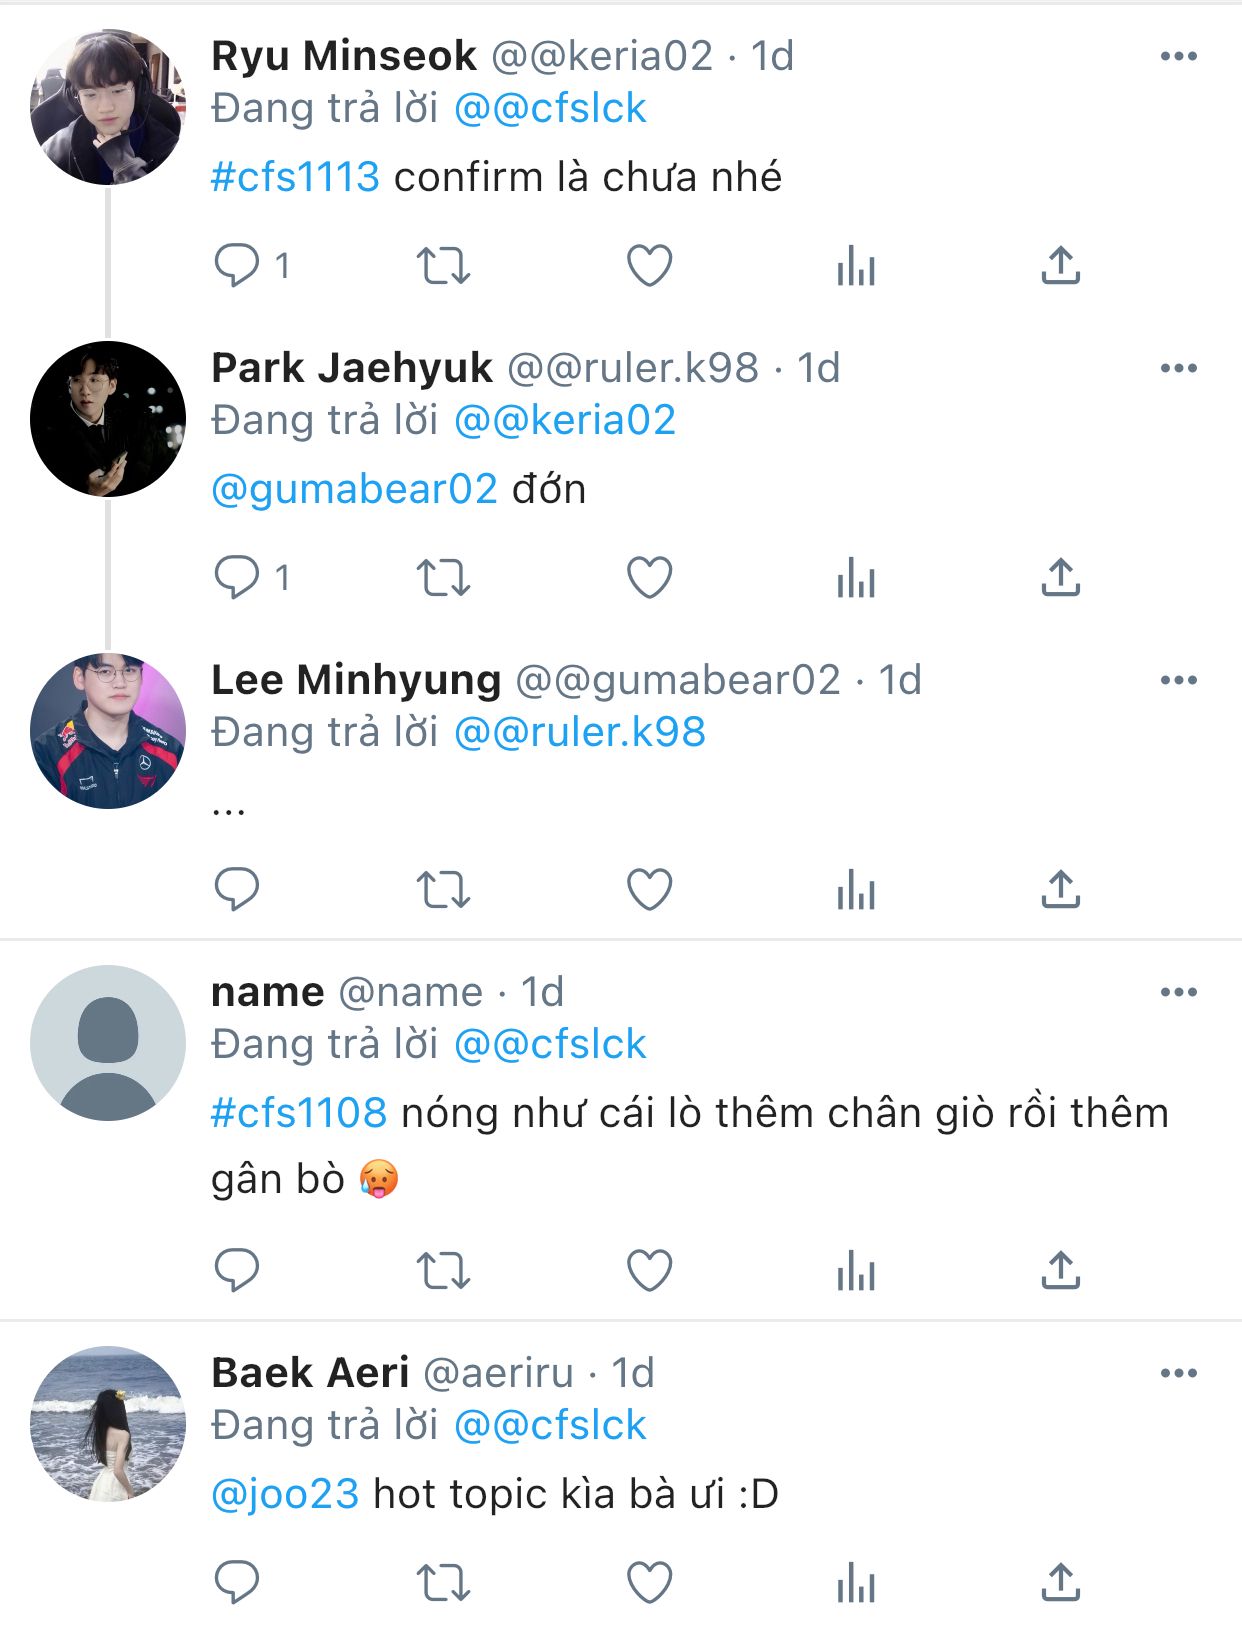This screenshot has width=1242, height=1630.
Task: Like Baek Aeri's hot topic tweet
Action: coord(649,1583)
